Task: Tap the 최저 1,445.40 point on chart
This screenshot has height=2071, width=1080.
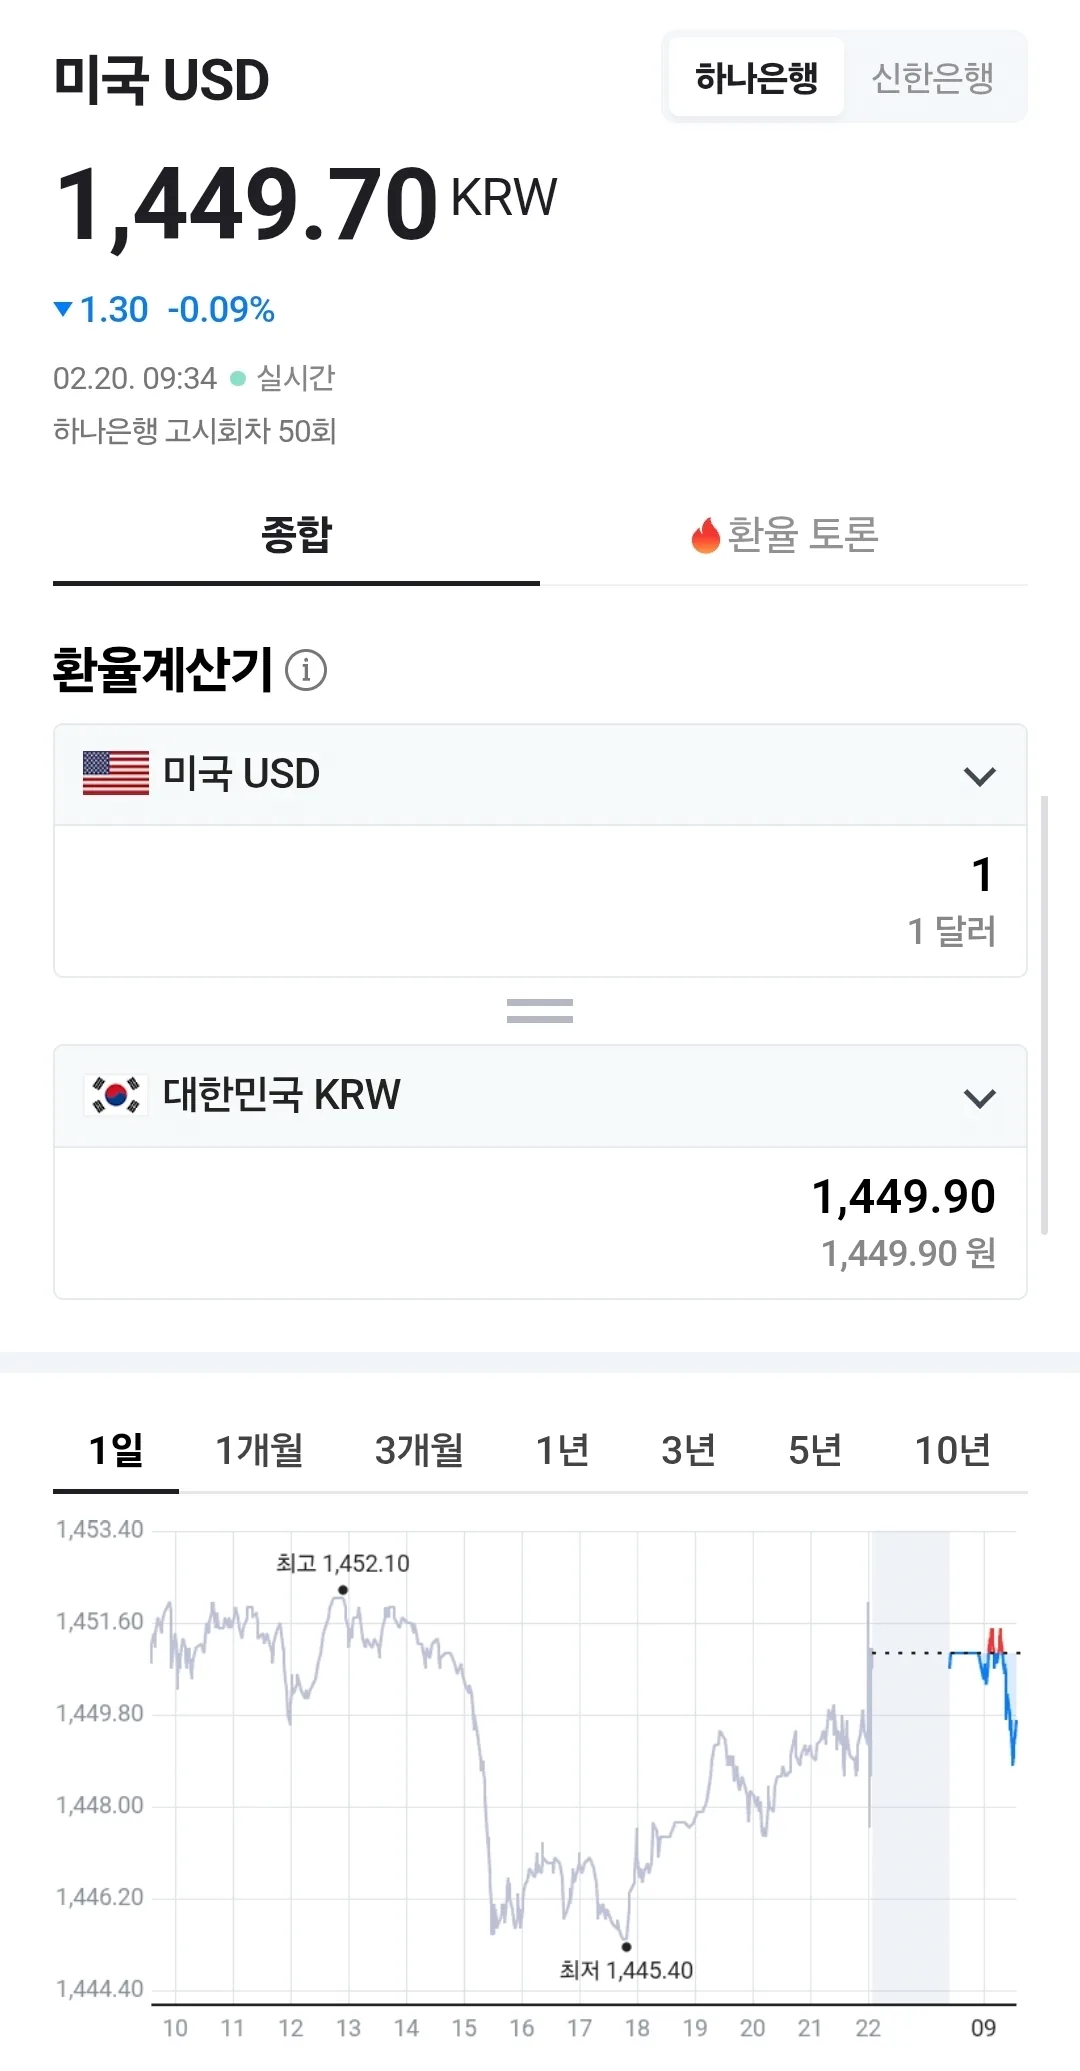Action: point(626,1947)
